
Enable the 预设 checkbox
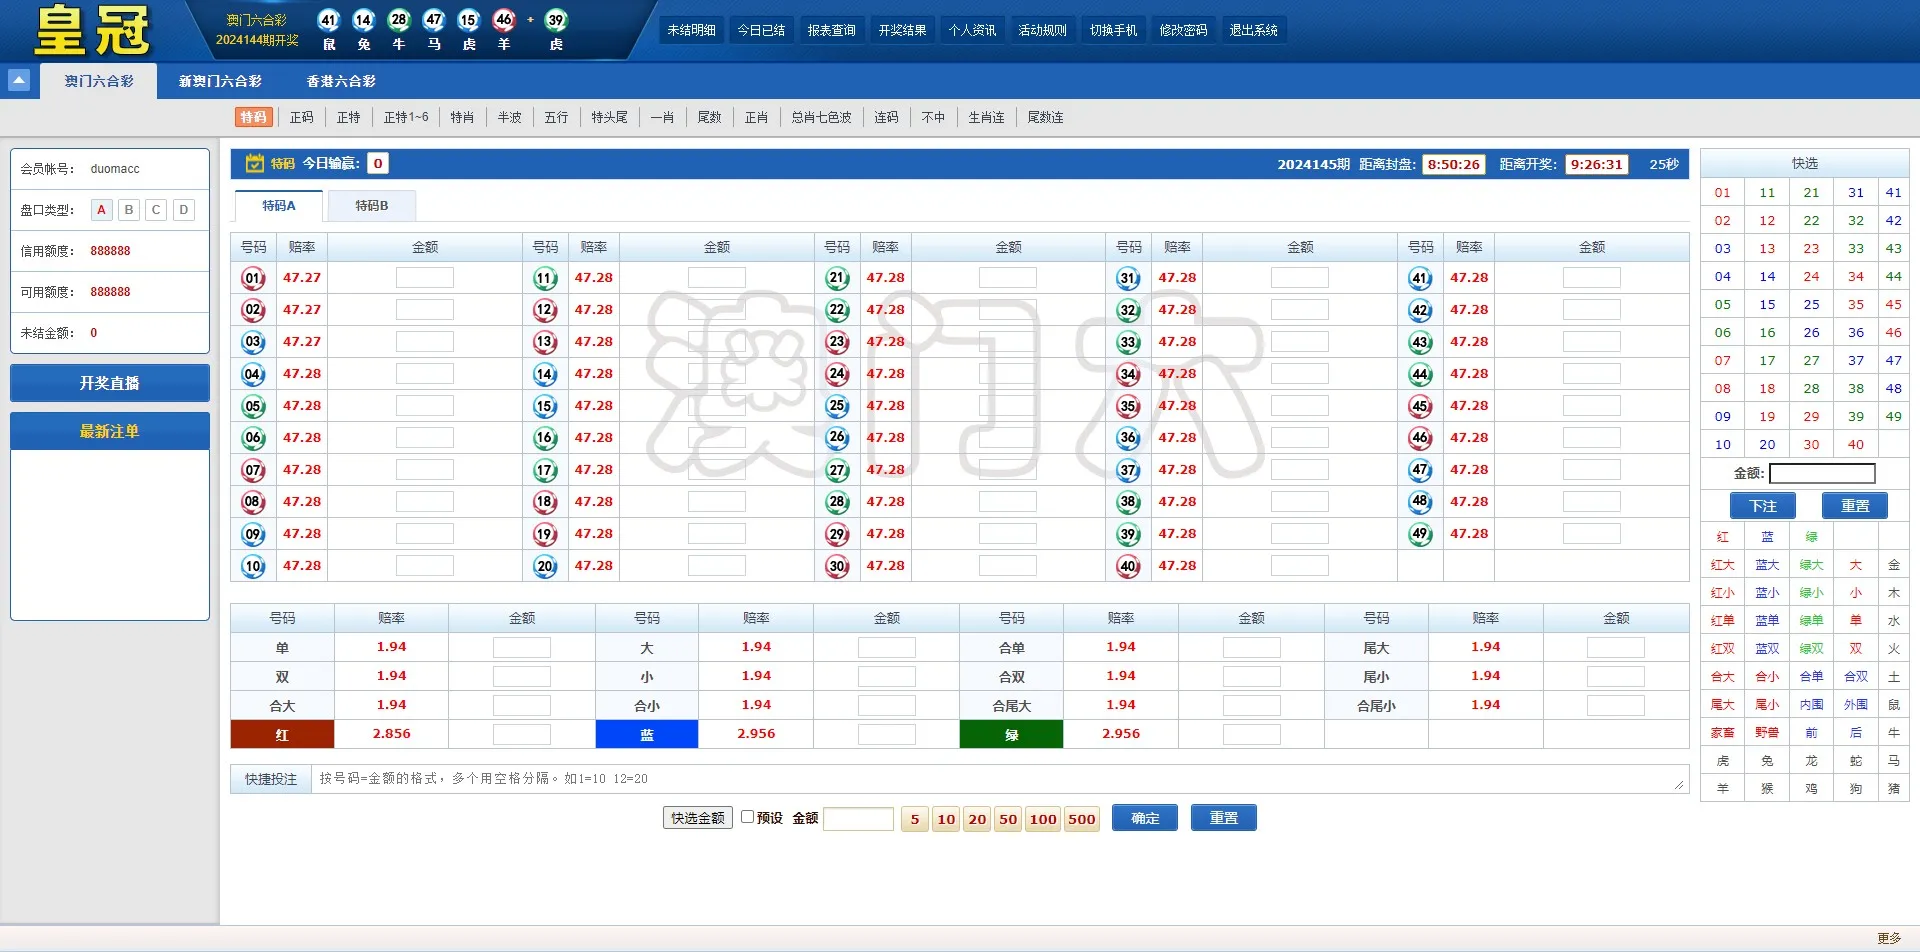coord(747,817)
